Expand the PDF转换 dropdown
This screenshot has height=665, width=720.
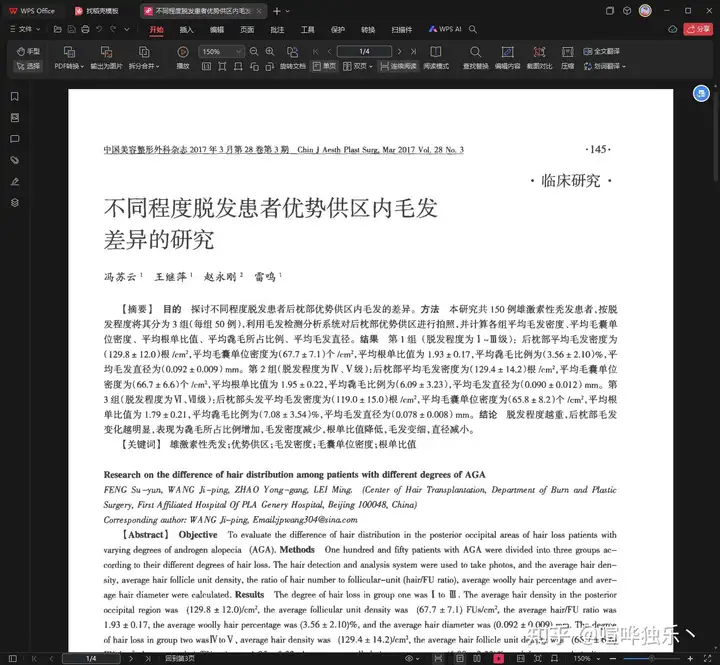69,66
